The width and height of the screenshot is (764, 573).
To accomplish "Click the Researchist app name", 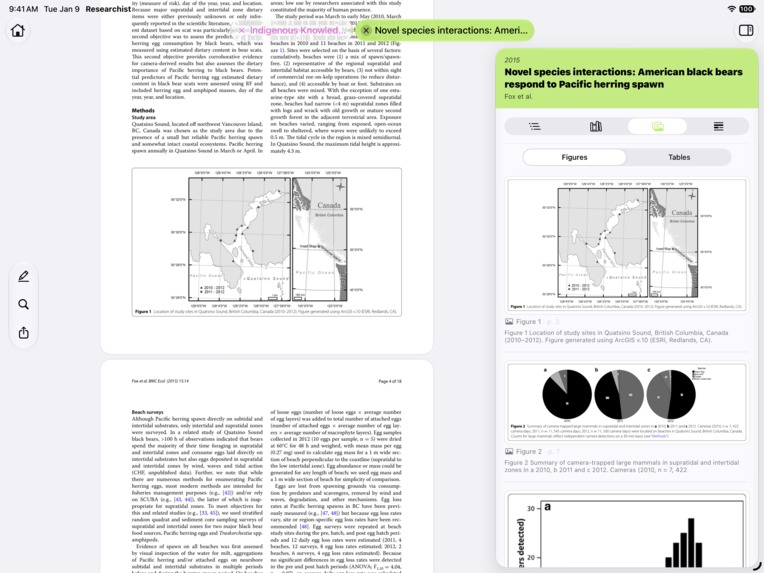I will tap(108, 9).
